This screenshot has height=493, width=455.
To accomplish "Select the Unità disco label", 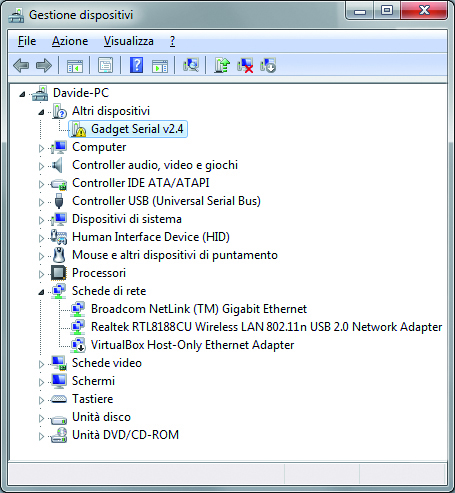I will (x=101, y=417).
